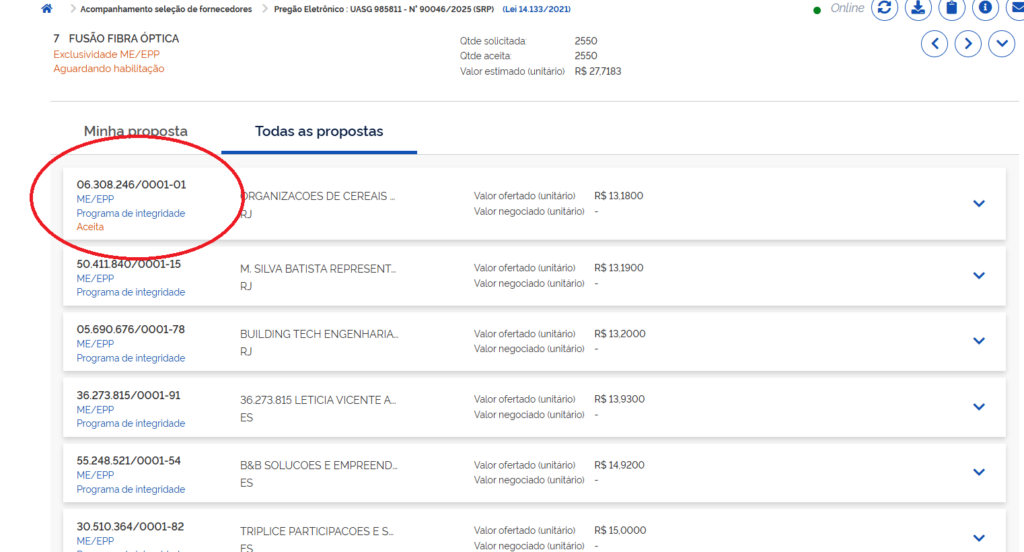
Task: Open the information icon in header
Action: pyautogui.click(x=985, y=8)
